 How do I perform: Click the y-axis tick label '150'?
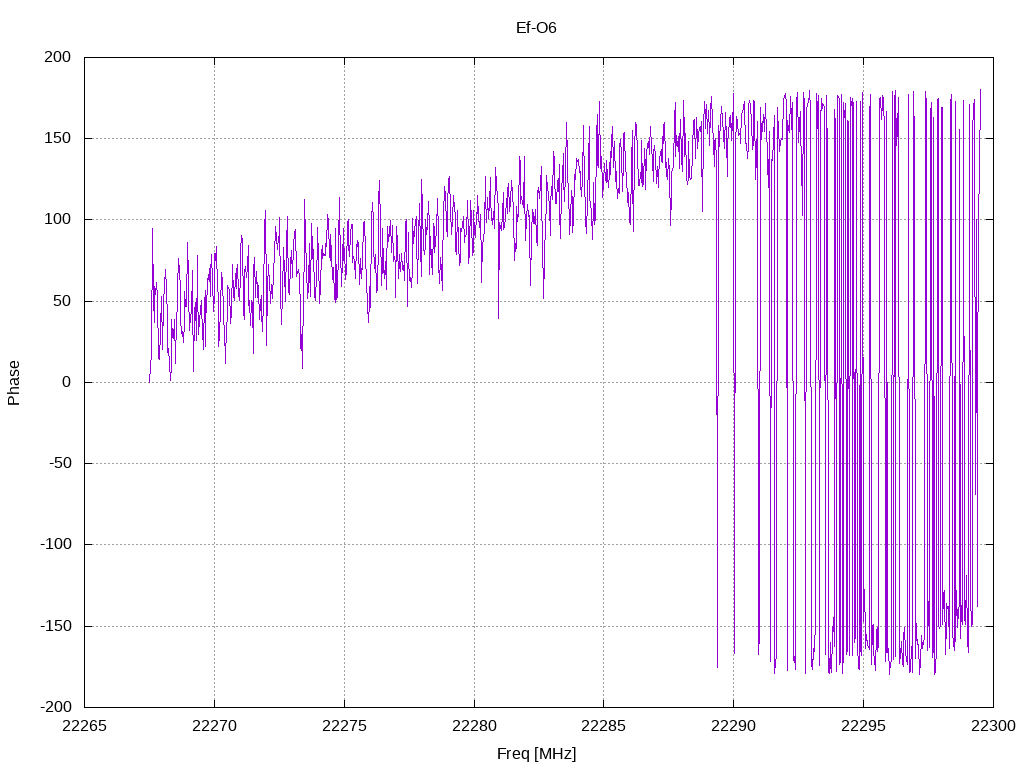pos(57,138)
